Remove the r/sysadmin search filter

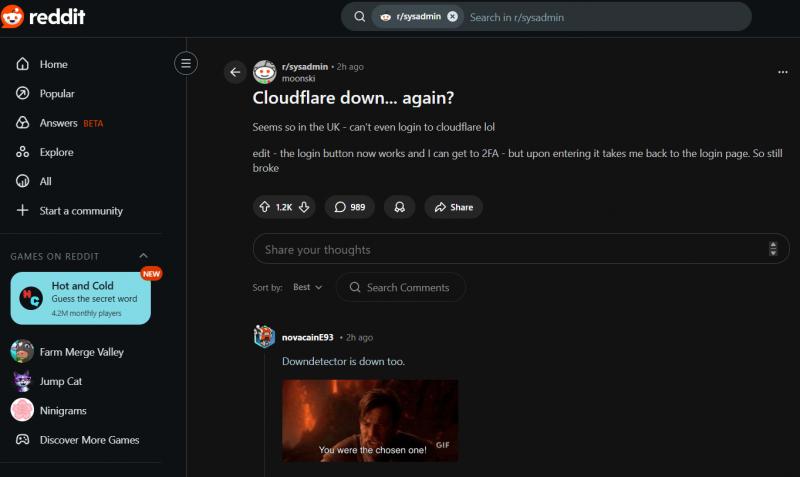(452, 17)
